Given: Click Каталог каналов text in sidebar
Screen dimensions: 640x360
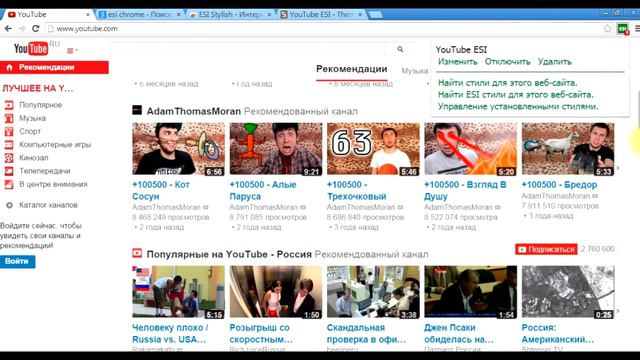Looking at the screenshot, I should pos(48,205).
